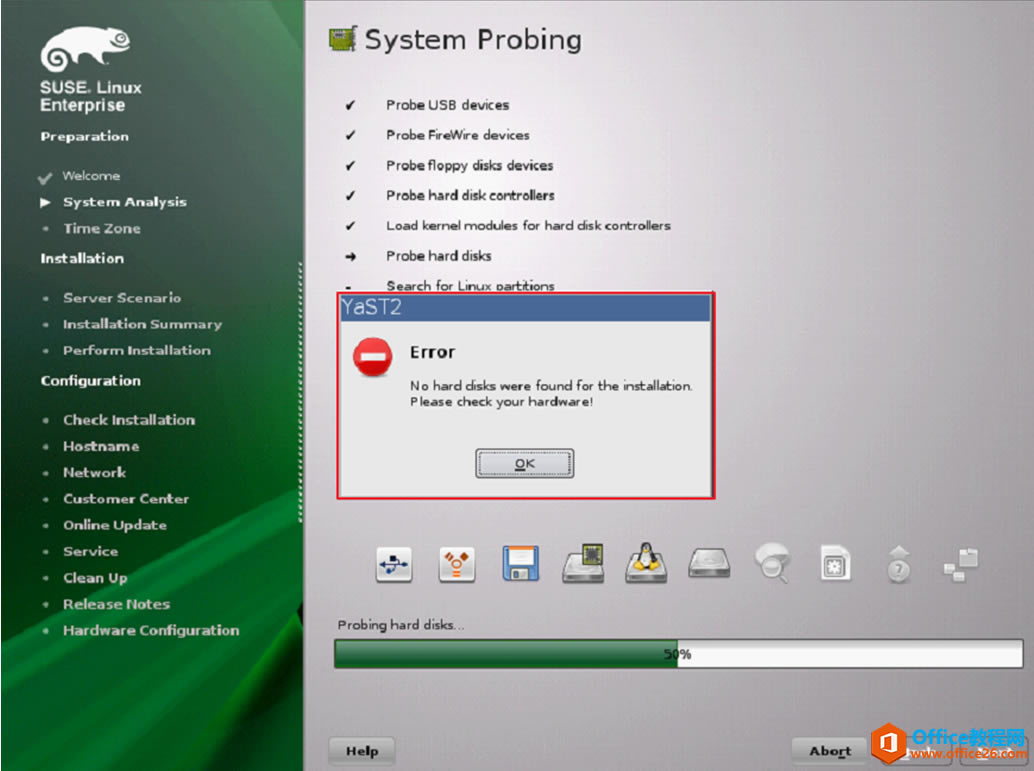Screen dimensions: 1034x771
Task: Select Check Installation step
Action: (x=129, y=419)
